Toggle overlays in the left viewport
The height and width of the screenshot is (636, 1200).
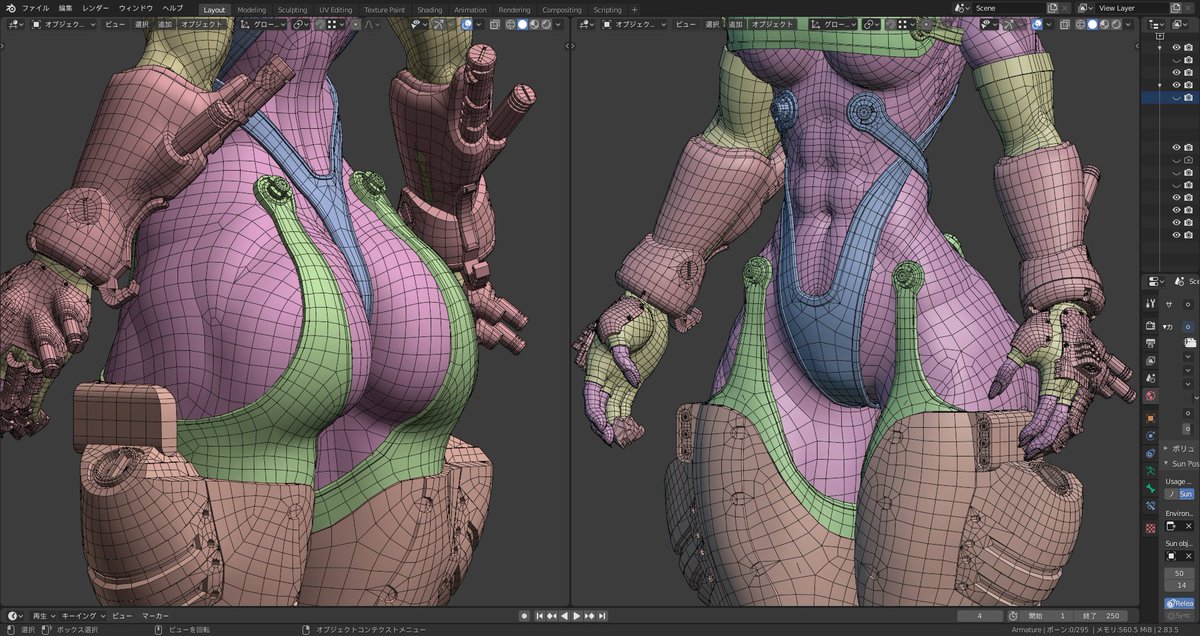point(466,24)
